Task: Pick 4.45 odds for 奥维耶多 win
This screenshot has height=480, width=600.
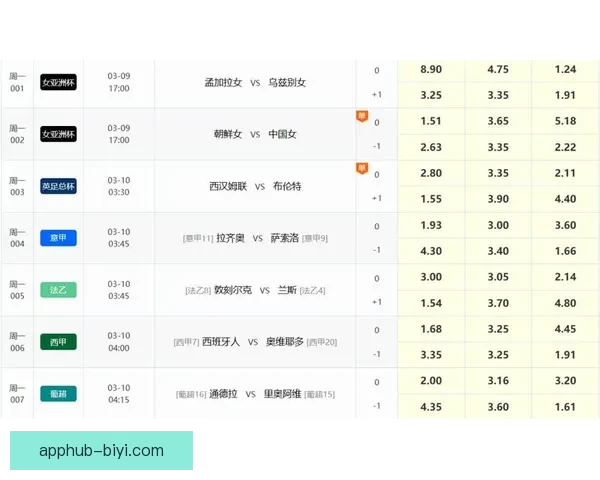Action: click(565, 329)
